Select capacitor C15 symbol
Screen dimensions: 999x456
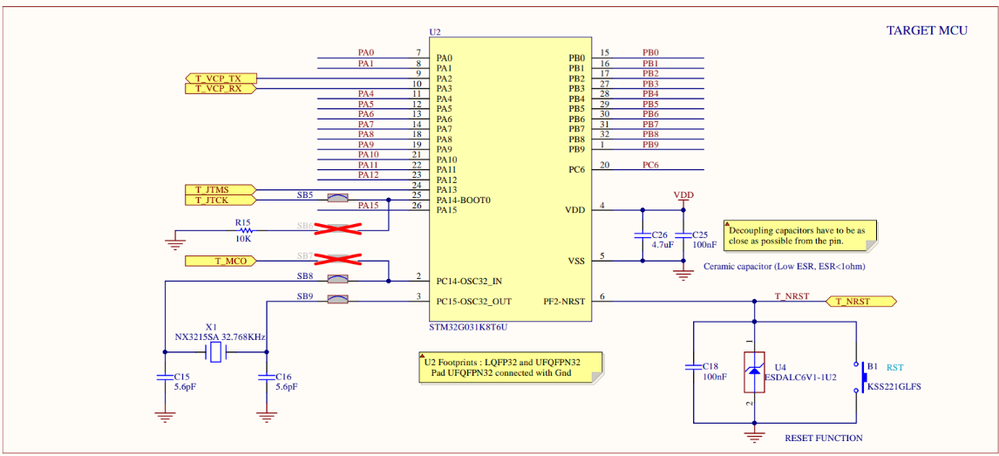(164, 377)
